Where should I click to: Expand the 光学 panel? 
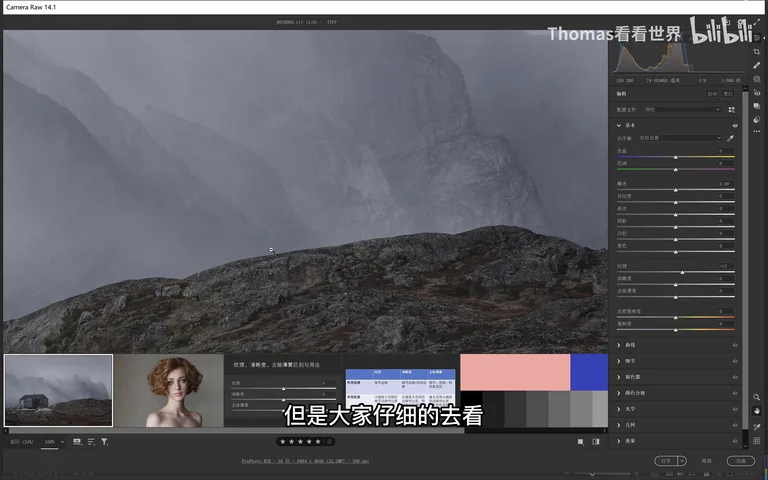point(619,409)
